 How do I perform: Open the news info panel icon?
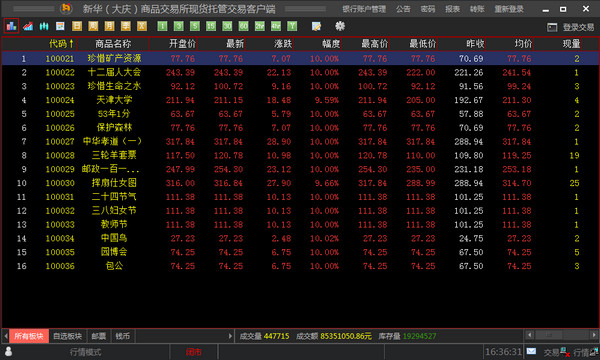coord(60,26)
